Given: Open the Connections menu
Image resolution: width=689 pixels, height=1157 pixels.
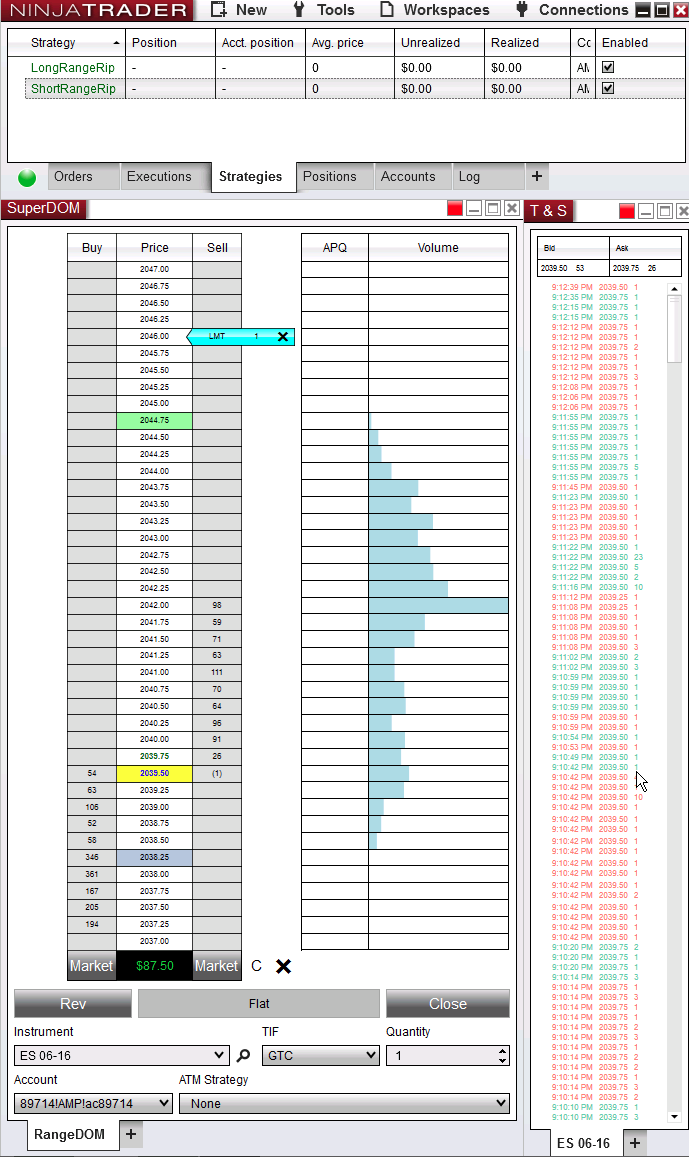Looking at the screenshot, I should click(572, 10).
